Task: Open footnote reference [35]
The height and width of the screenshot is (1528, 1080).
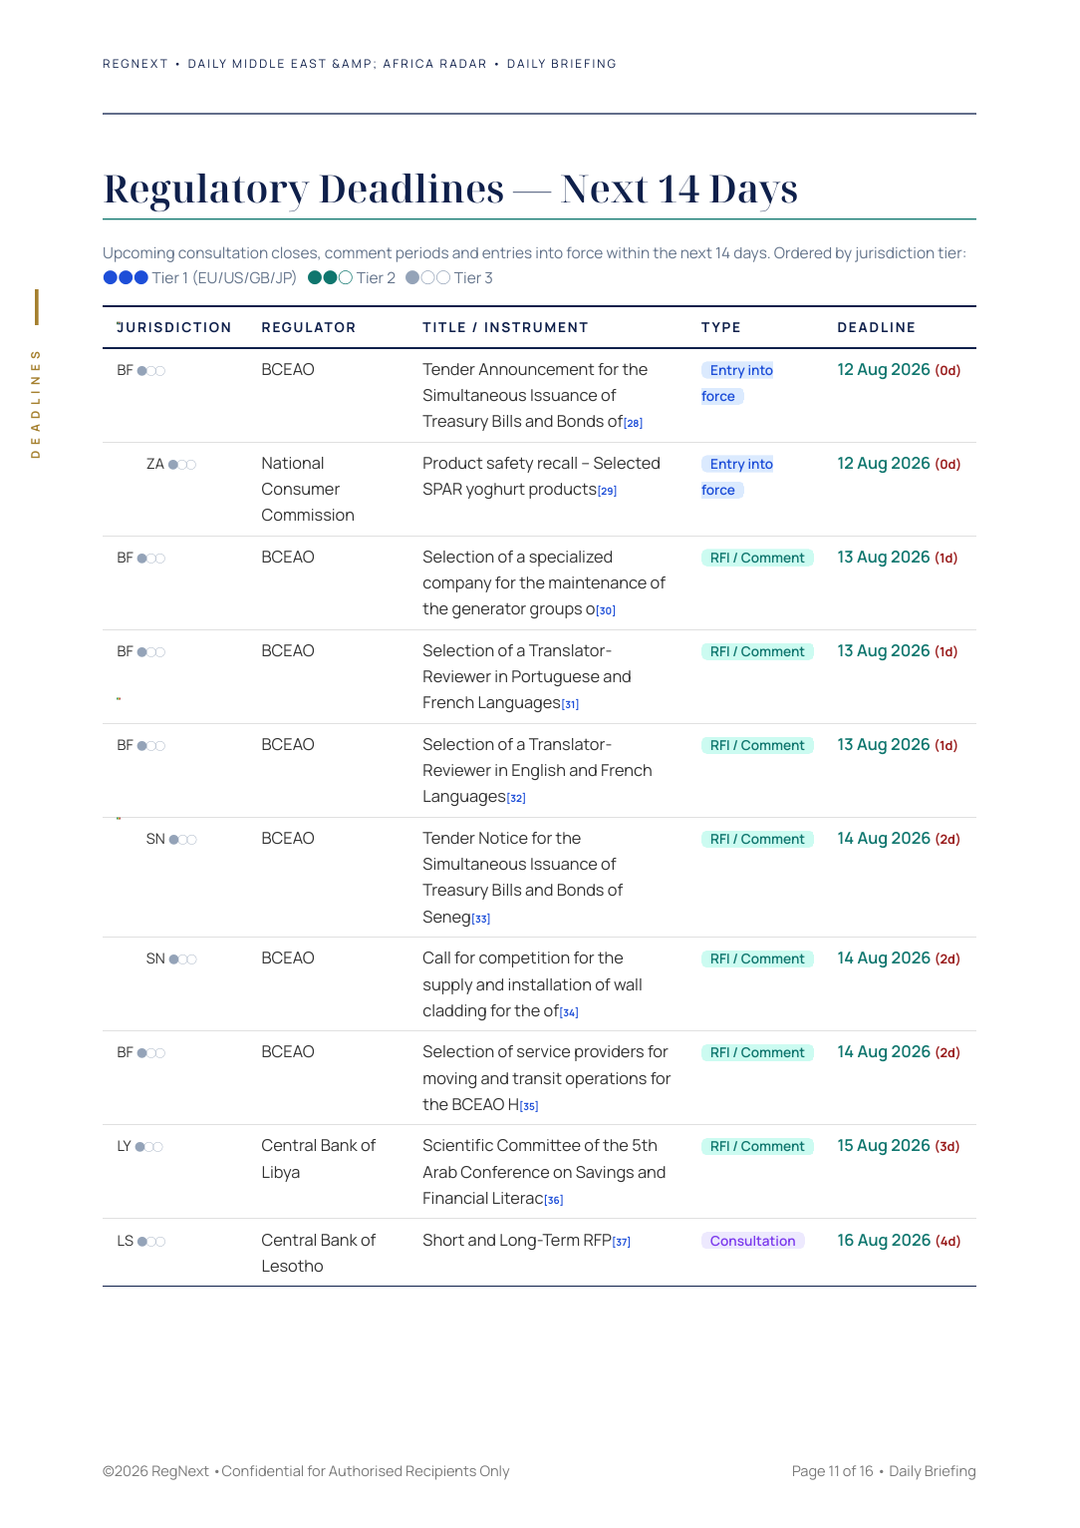Action: point(529,1106)
